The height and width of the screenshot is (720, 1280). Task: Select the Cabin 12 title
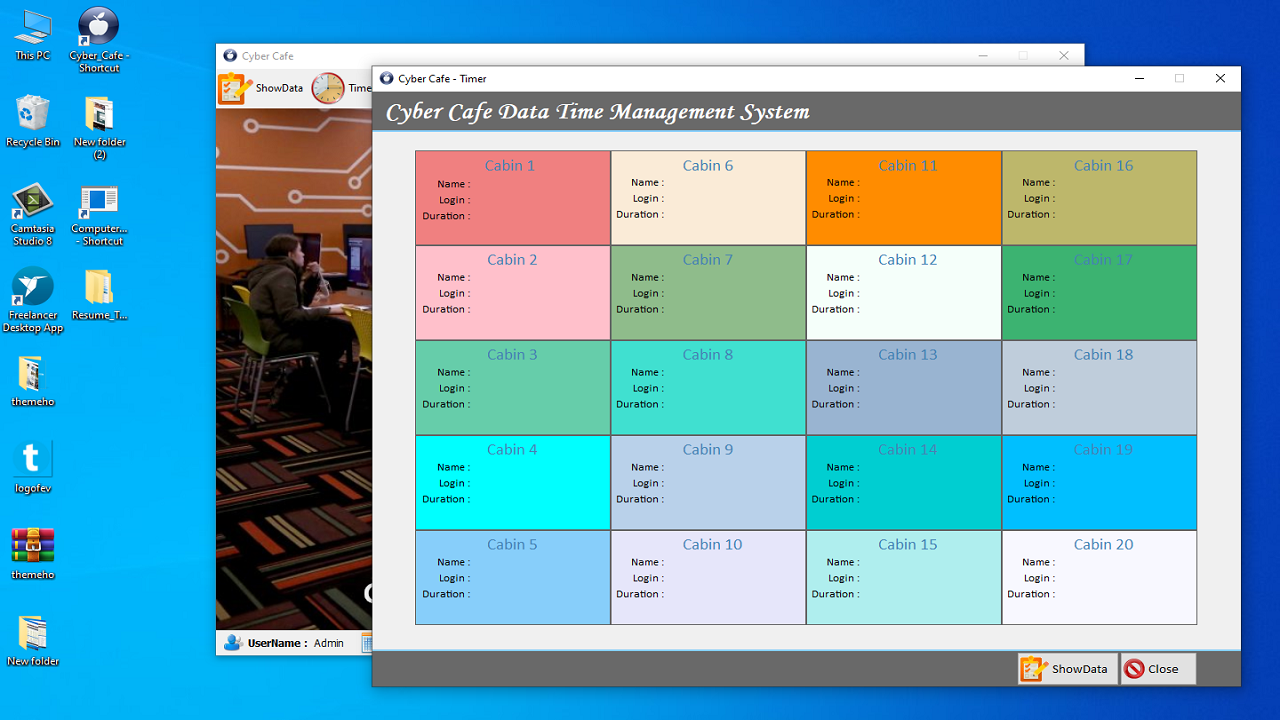coord(908,260)
